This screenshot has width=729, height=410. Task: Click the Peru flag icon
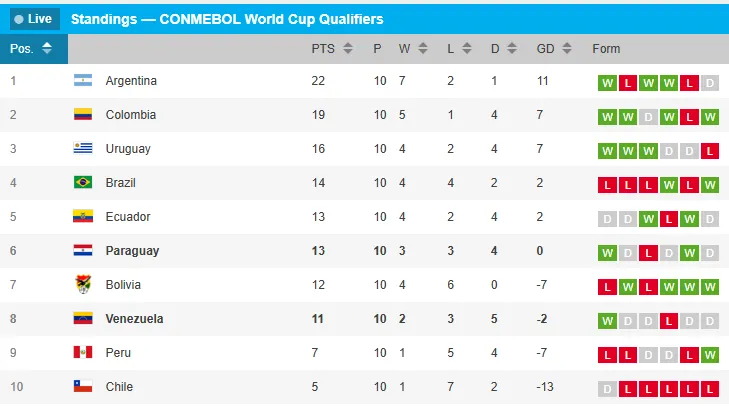(83, 353)
